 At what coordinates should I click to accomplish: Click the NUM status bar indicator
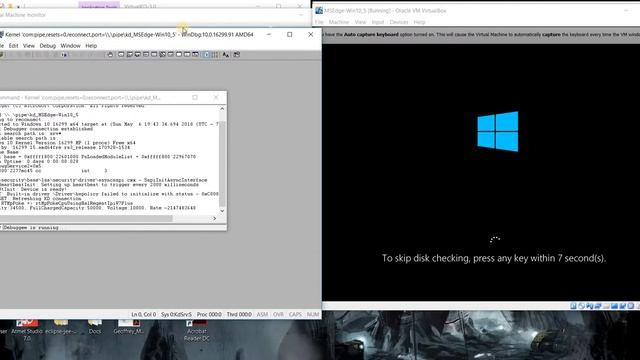[313, 315]
